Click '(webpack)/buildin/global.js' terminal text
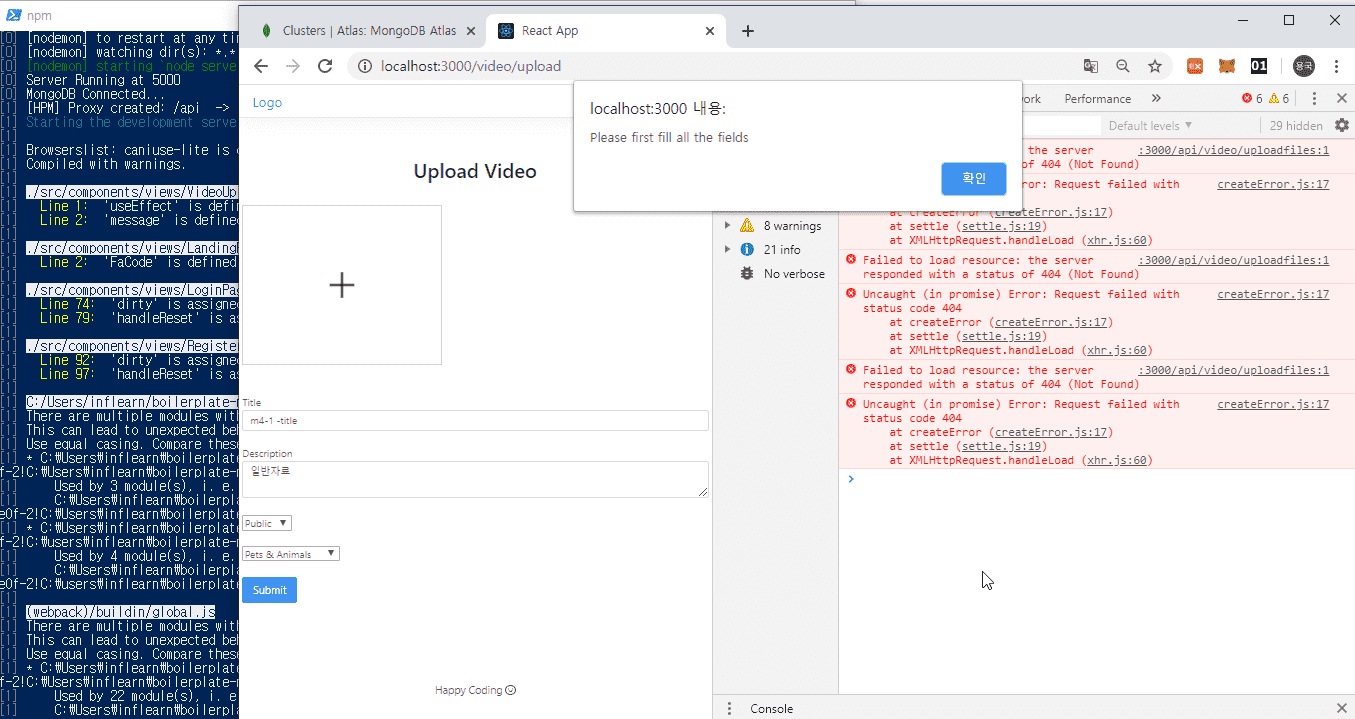 point(120,612)
